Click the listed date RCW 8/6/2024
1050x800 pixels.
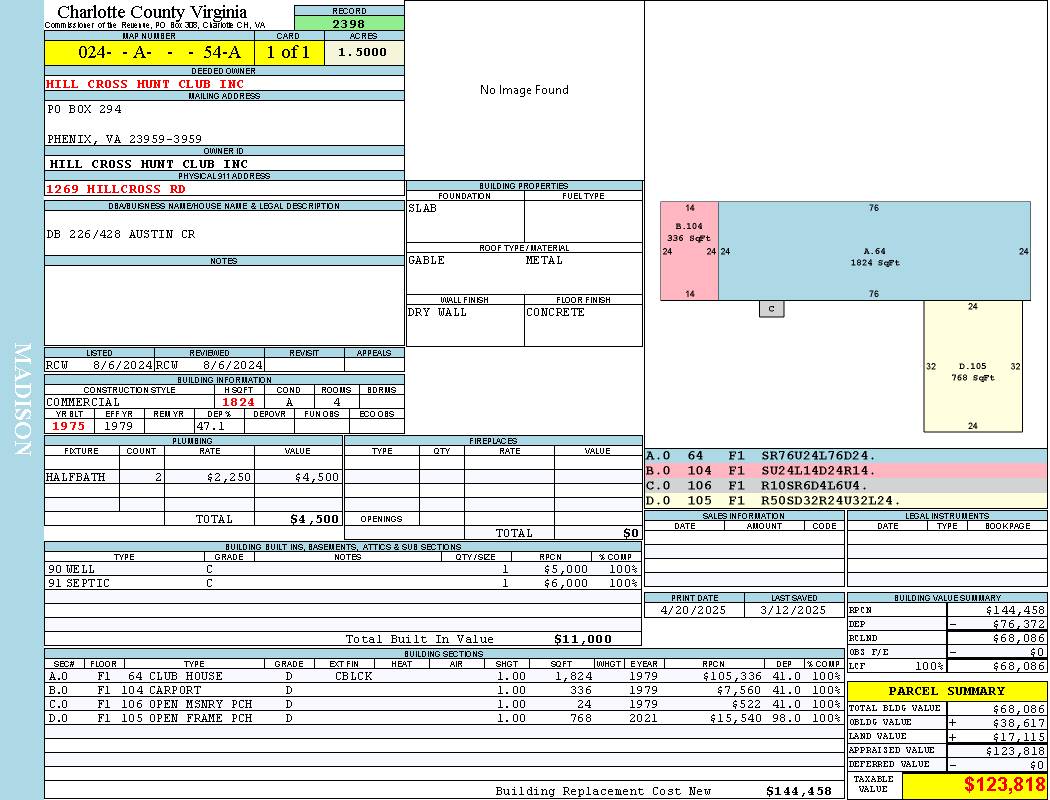99,366
